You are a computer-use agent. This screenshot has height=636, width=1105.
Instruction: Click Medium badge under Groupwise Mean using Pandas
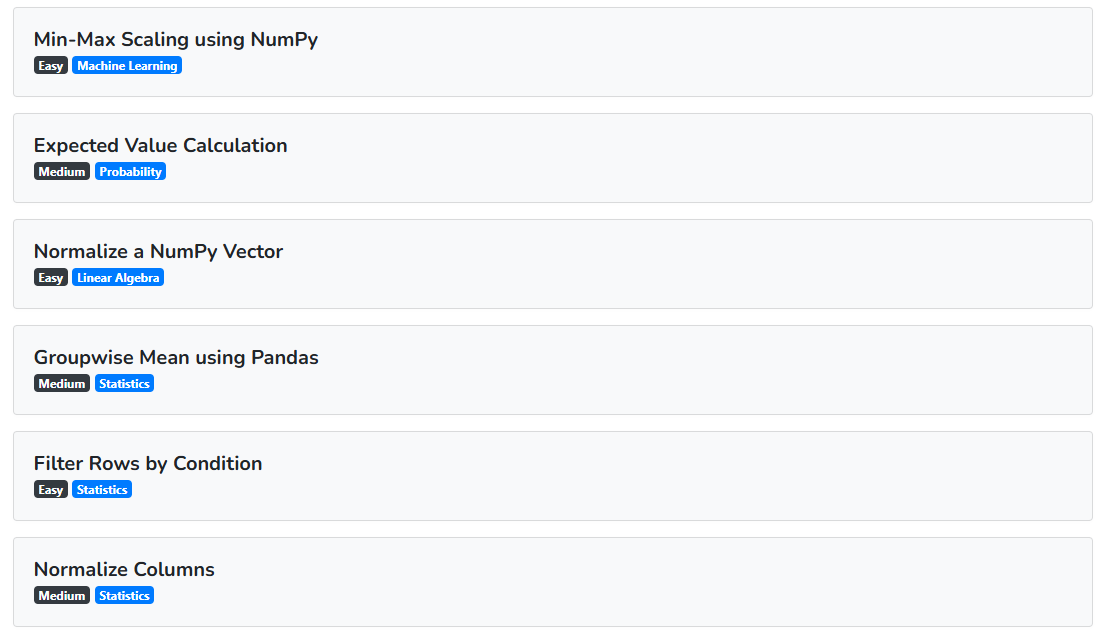pos(62,384)
